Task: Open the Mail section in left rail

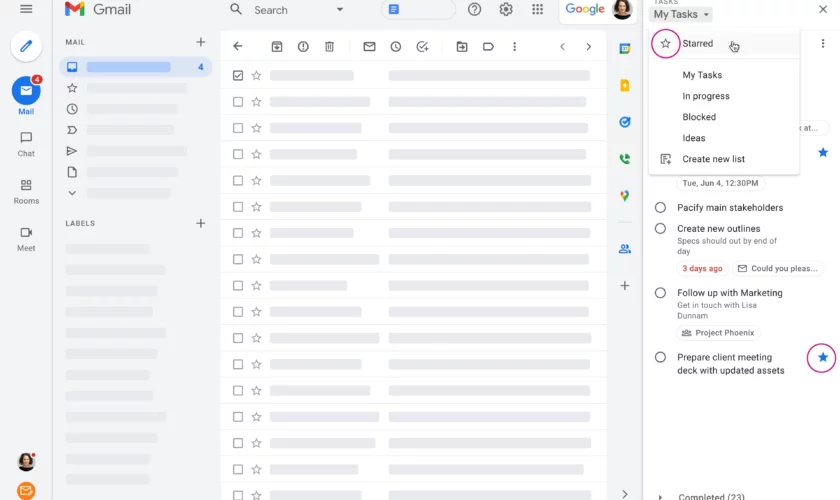Action: coord(26,95)
